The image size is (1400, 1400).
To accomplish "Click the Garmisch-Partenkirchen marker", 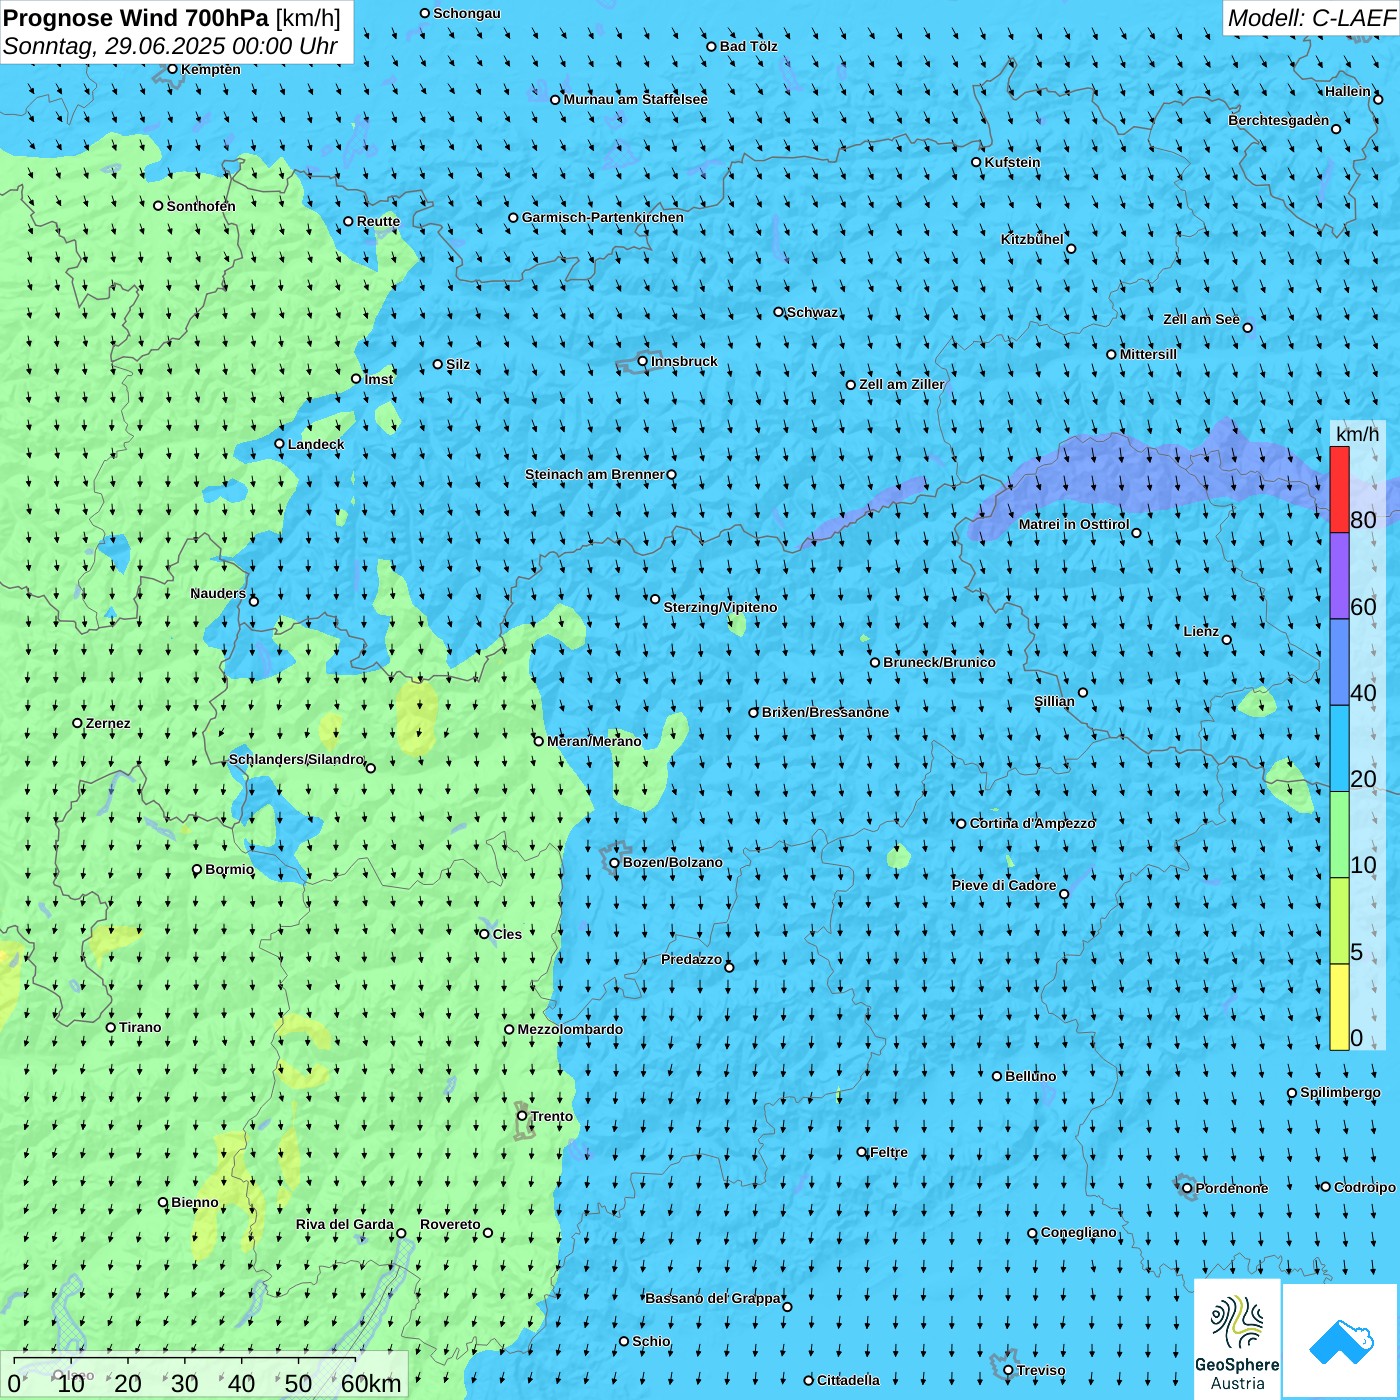I will tap(513, 217).
